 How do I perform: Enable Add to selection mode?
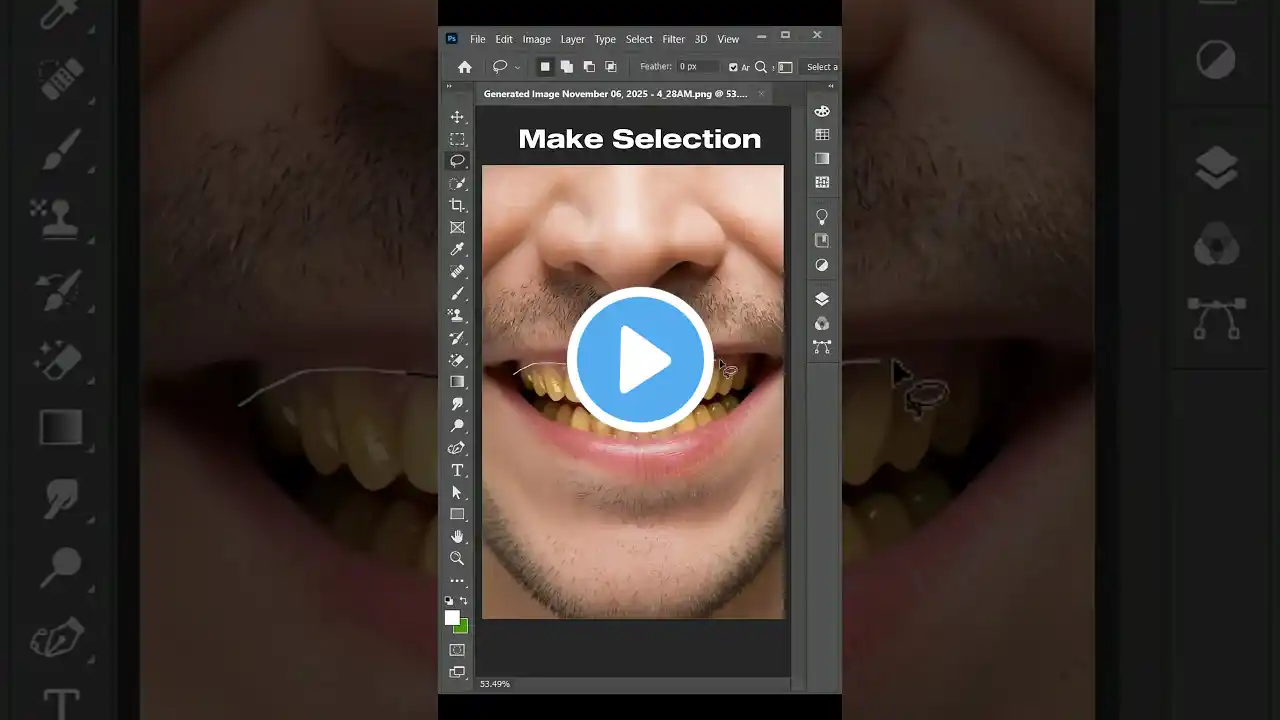point(566,67)
